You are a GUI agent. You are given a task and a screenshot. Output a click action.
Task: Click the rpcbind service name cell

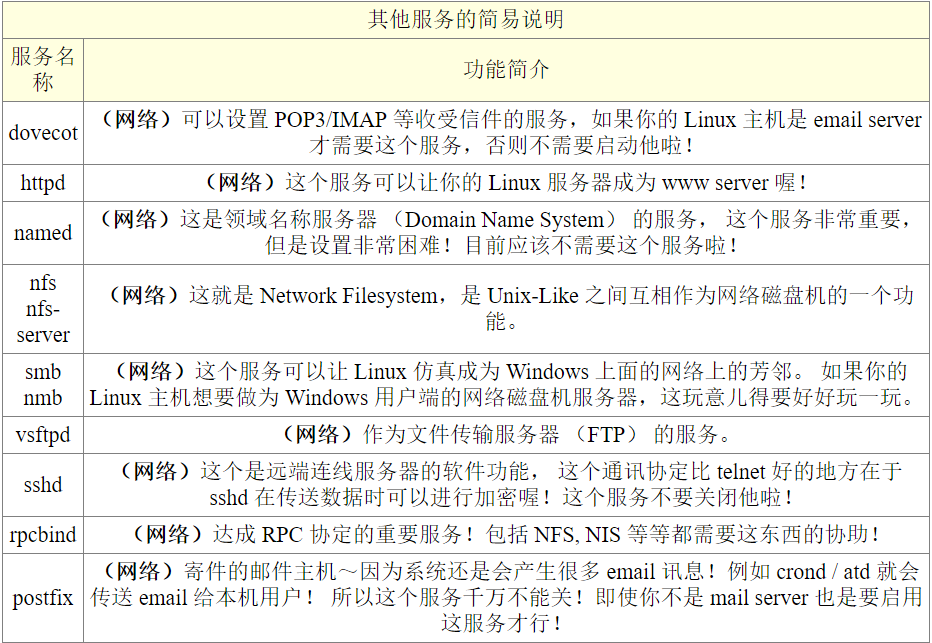[x=43, y=535]
